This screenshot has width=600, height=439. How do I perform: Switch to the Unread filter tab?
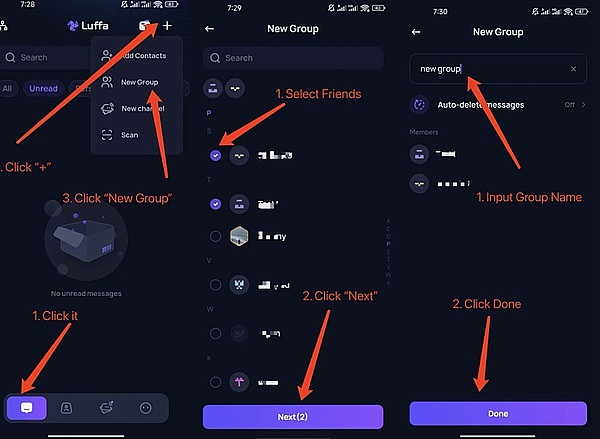(x=44, y=88)
